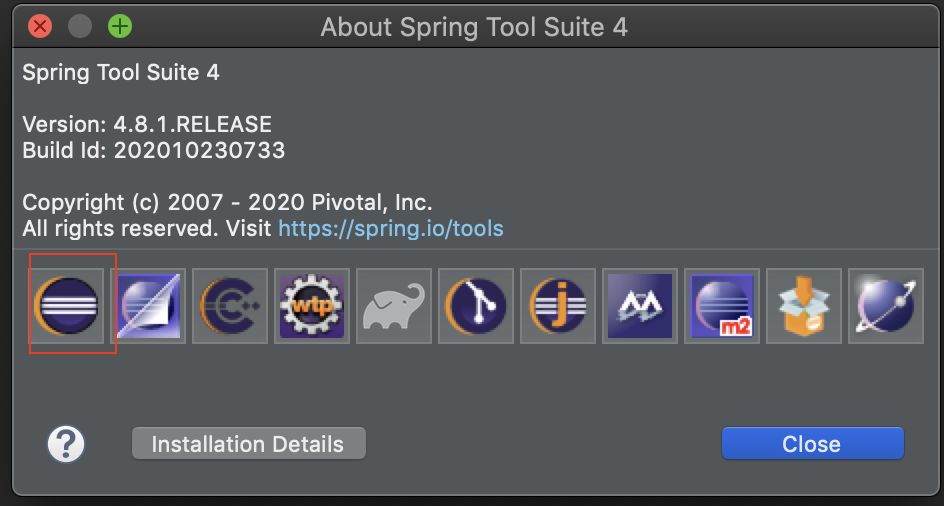Screen dimensions: 944x506
Task: Click the Eclipse platform feature icon
Action: coord(66,305)
